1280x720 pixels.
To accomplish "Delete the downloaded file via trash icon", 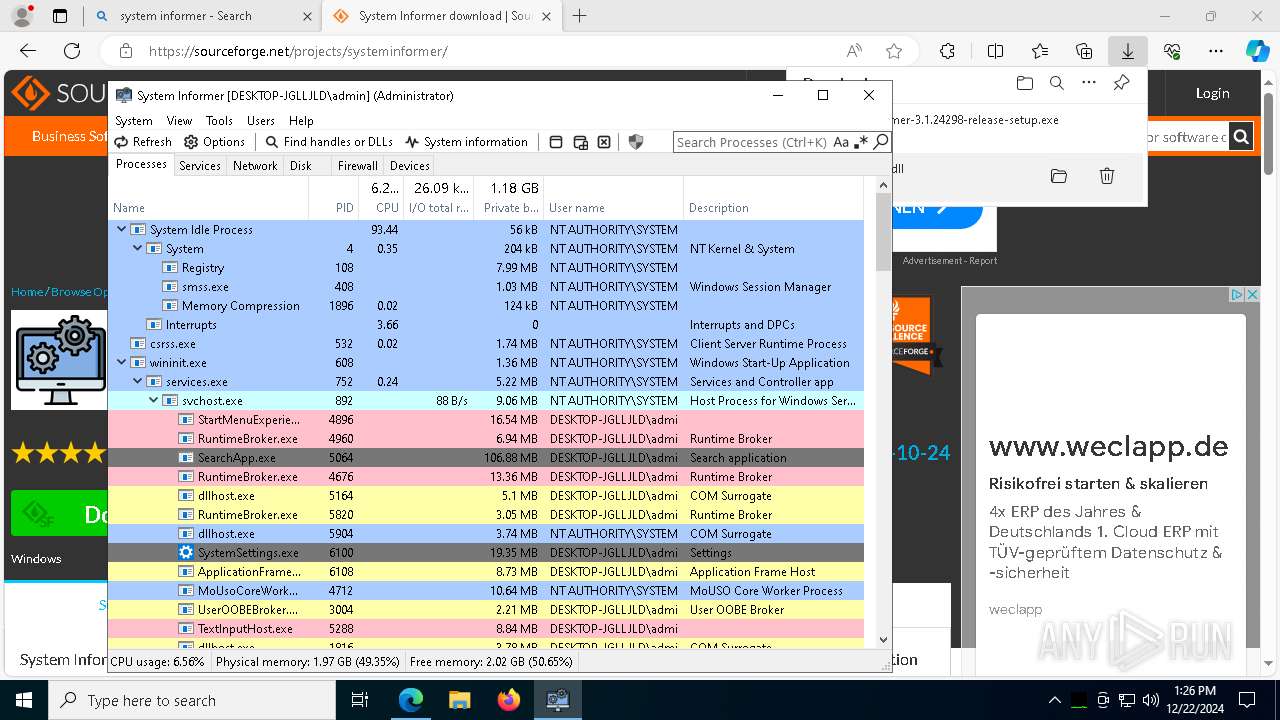I will click(1107, 176).
